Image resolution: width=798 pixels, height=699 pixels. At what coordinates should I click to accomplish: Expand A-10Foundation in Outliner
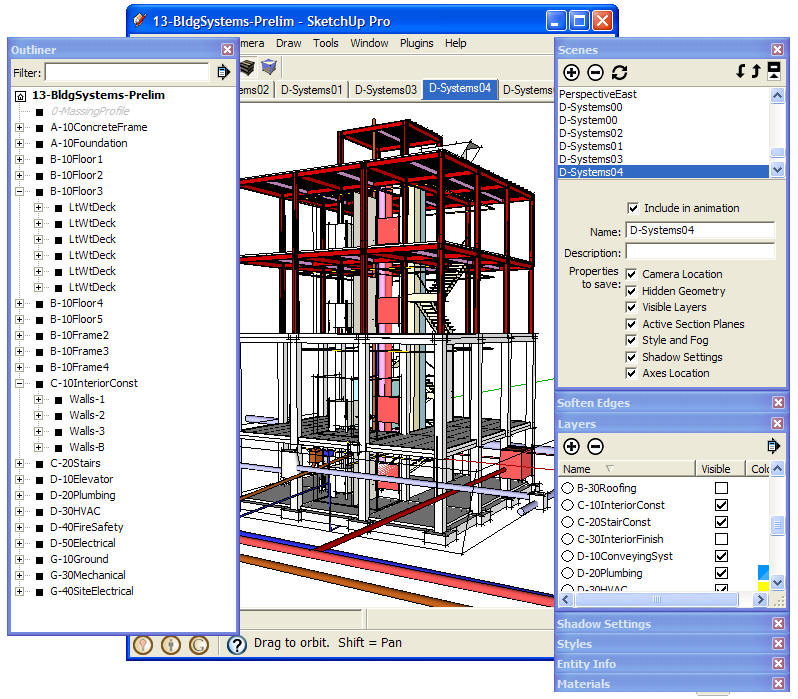click(19, 144)
